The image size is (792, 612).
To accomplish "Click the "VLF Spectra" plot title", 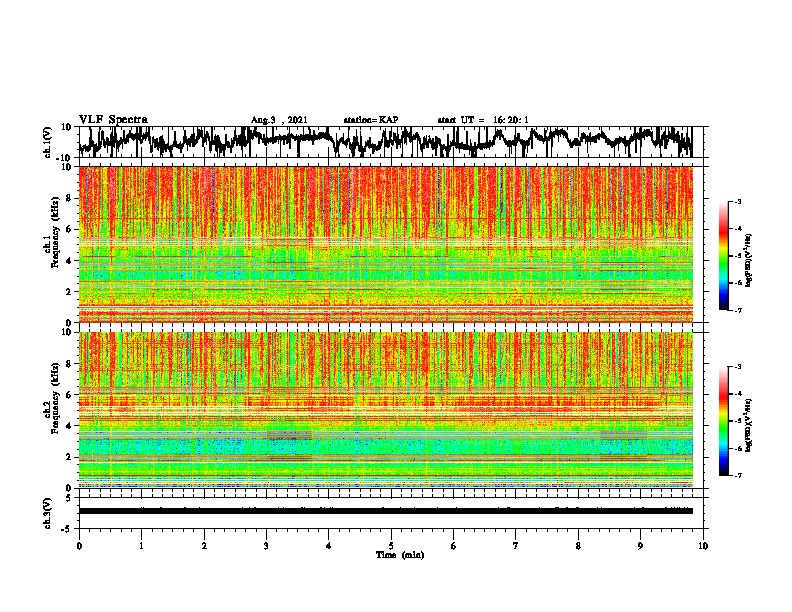I will (x=113, y=120).
